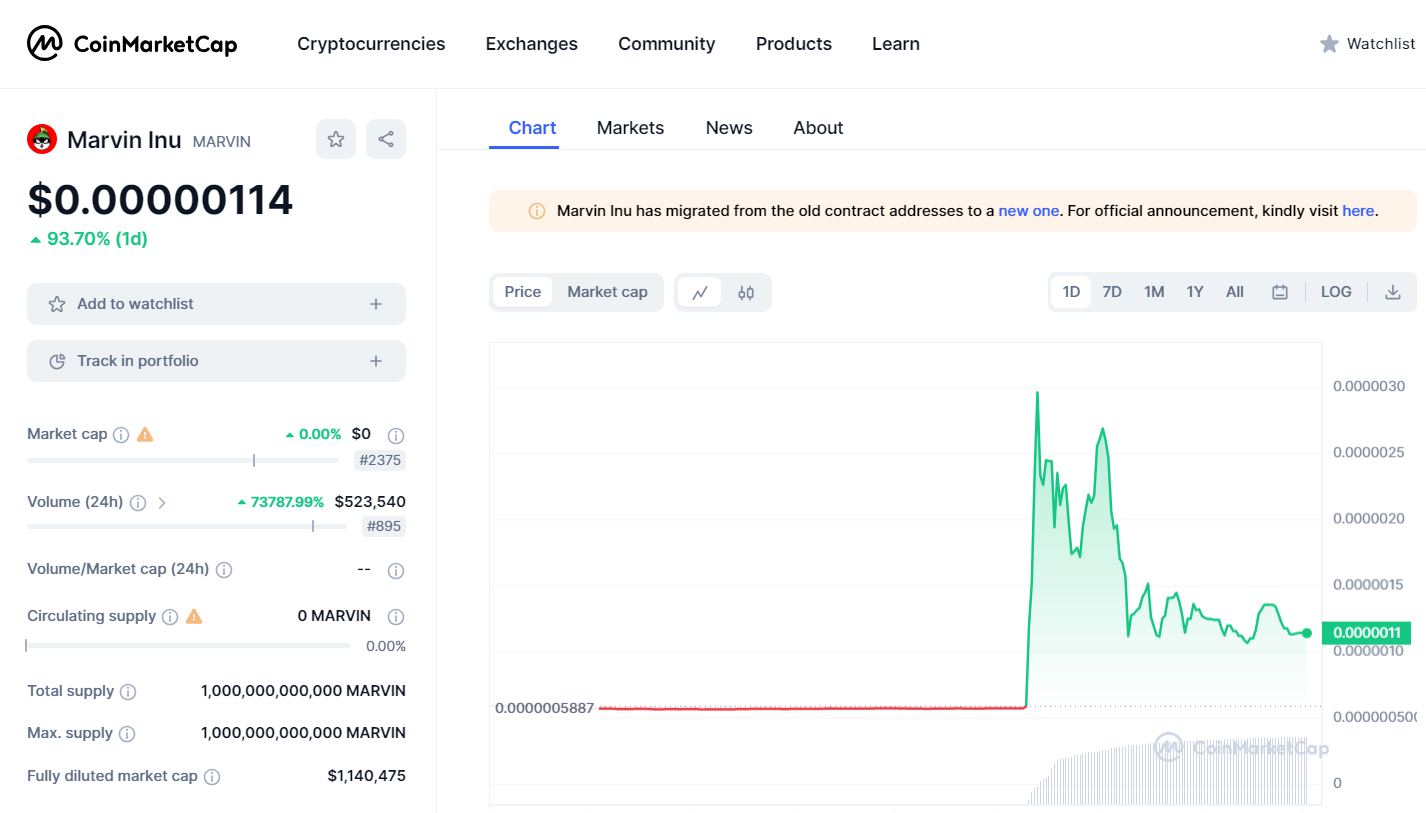Select the 1Y time range
1426x813 pixels.
[x=1195, y=292]
